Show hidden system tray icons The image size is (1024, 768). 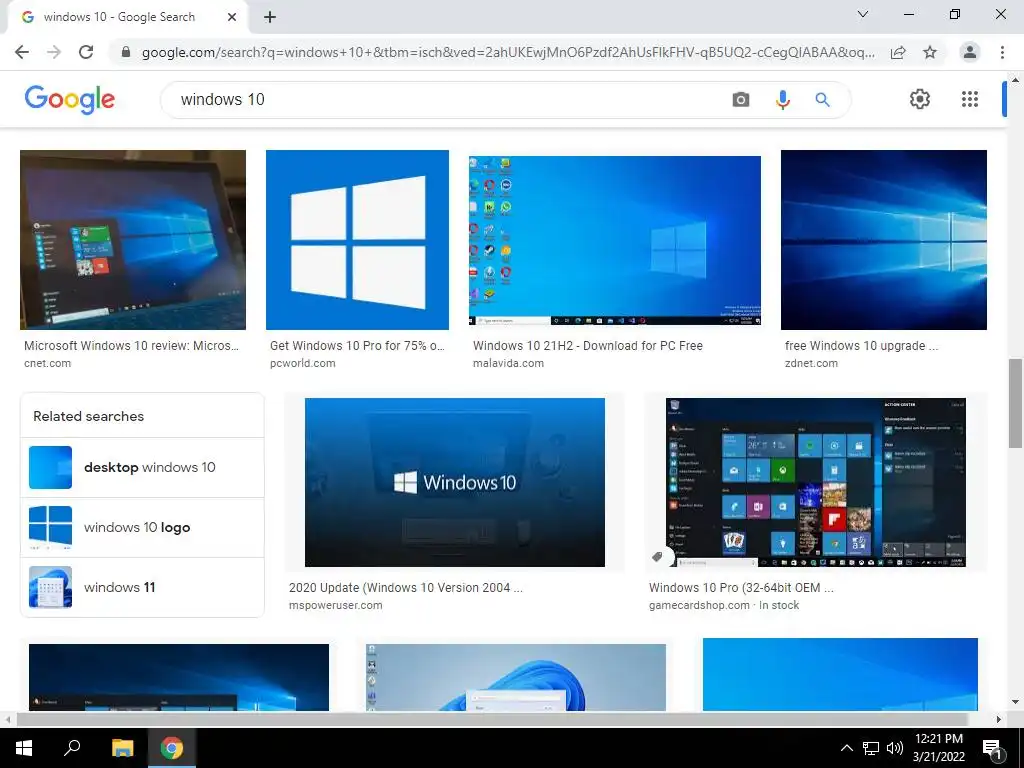846,748
